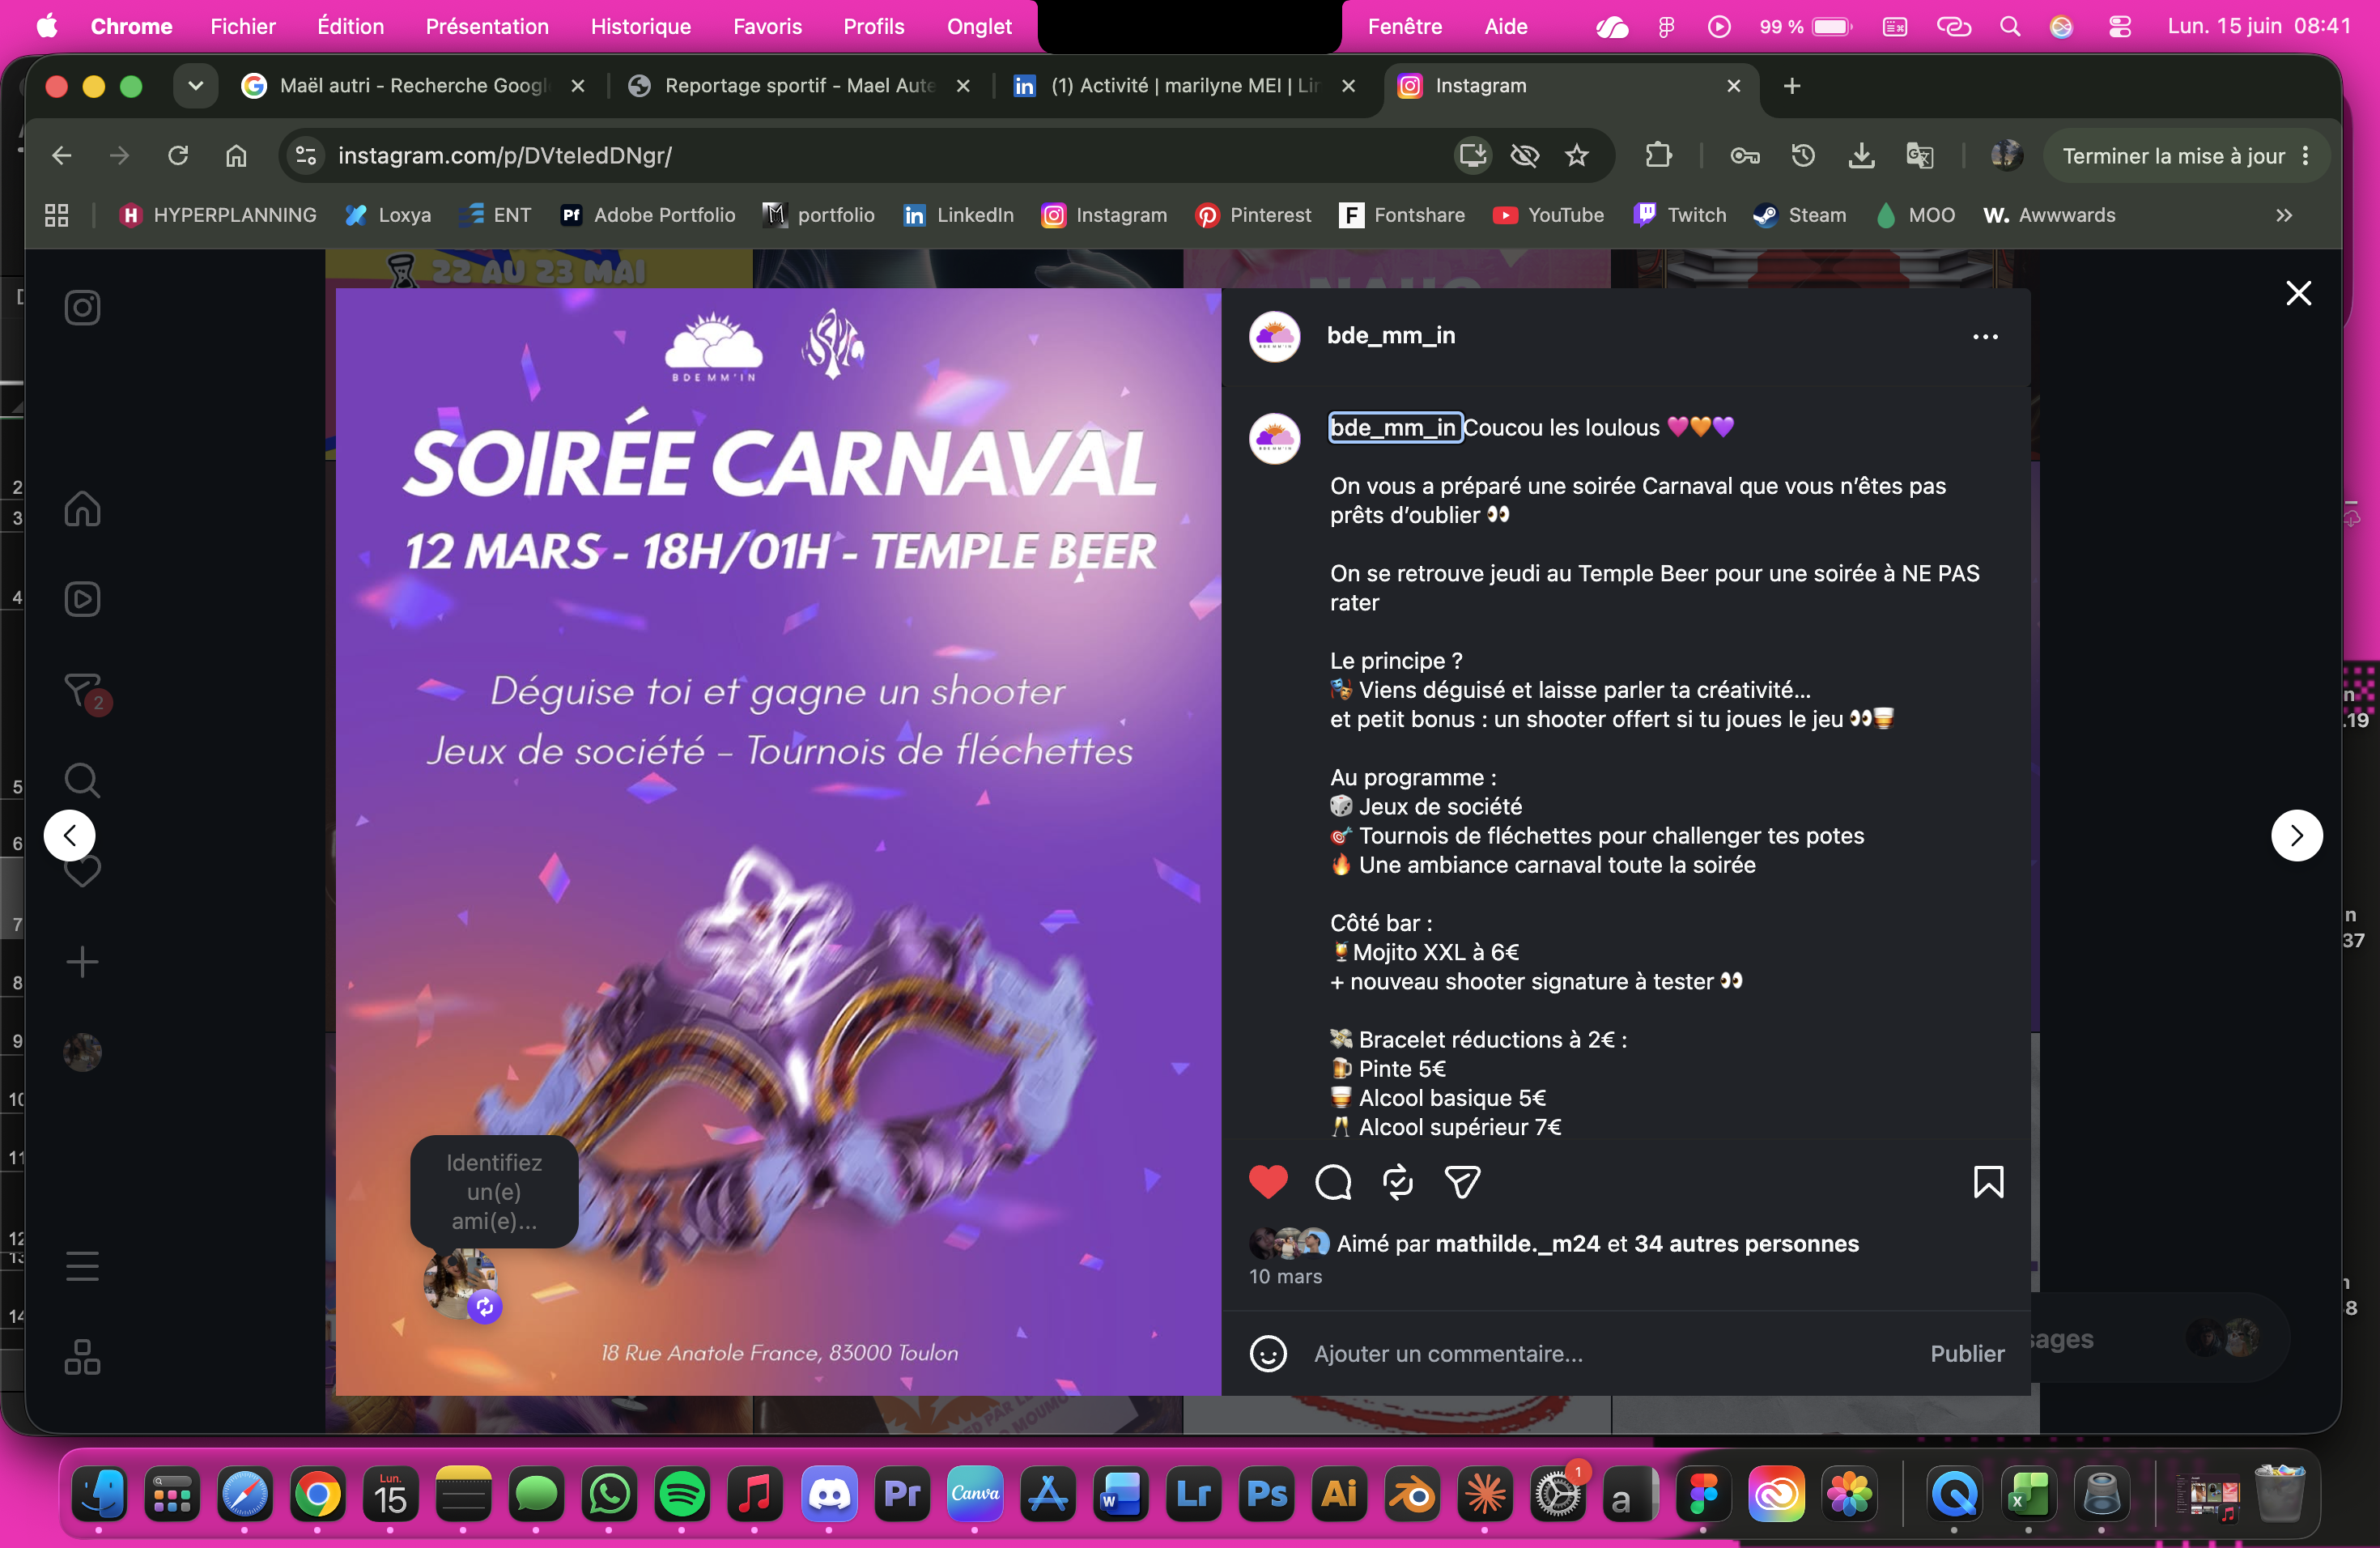
Task: Open Favoris menu in menu bar
Action: [x=767, y=26]
